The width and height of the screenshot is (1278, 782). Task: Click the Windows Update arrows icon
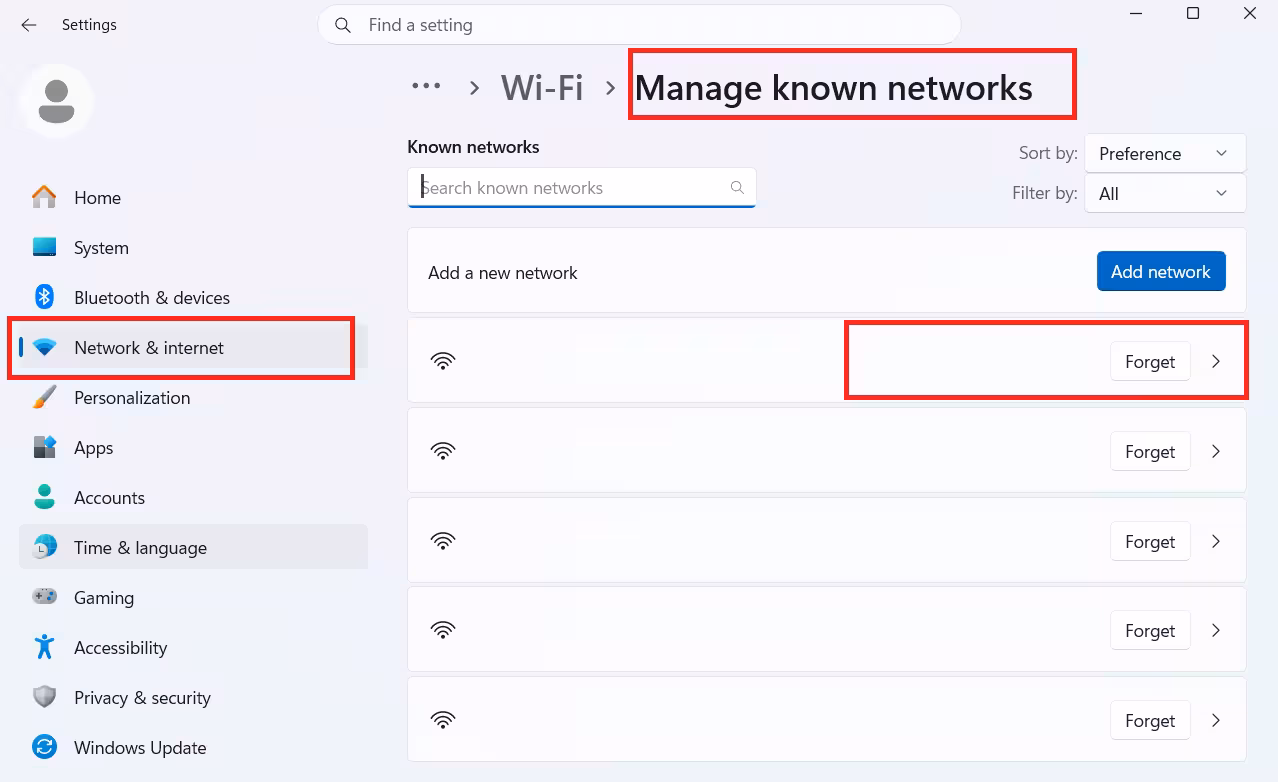pyautogui.click(x=44, y=747)
